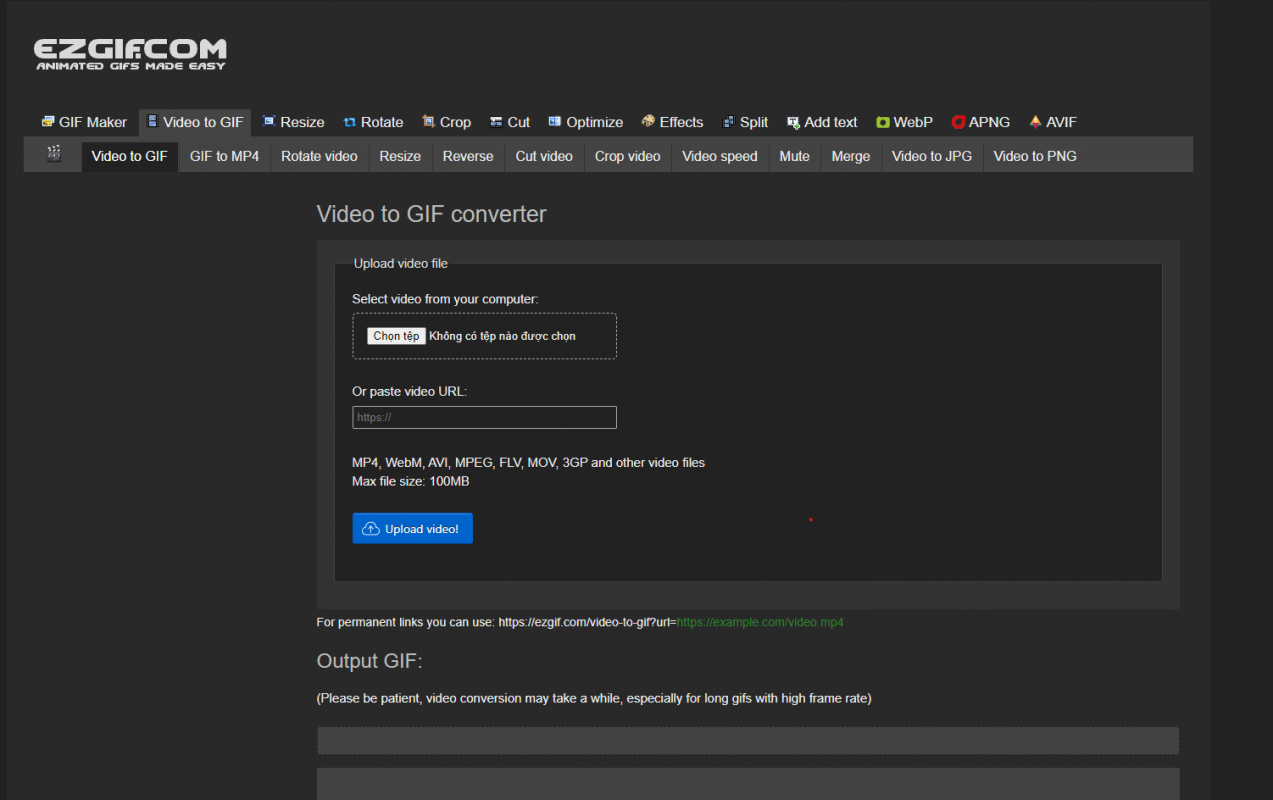
Task: Open the GIF Maker menu label
Action: point(93,122)
